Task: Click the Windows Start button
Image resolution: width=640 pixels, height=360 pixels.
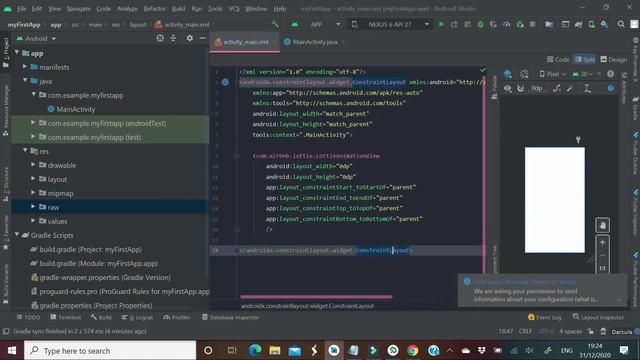Action: 12,350
